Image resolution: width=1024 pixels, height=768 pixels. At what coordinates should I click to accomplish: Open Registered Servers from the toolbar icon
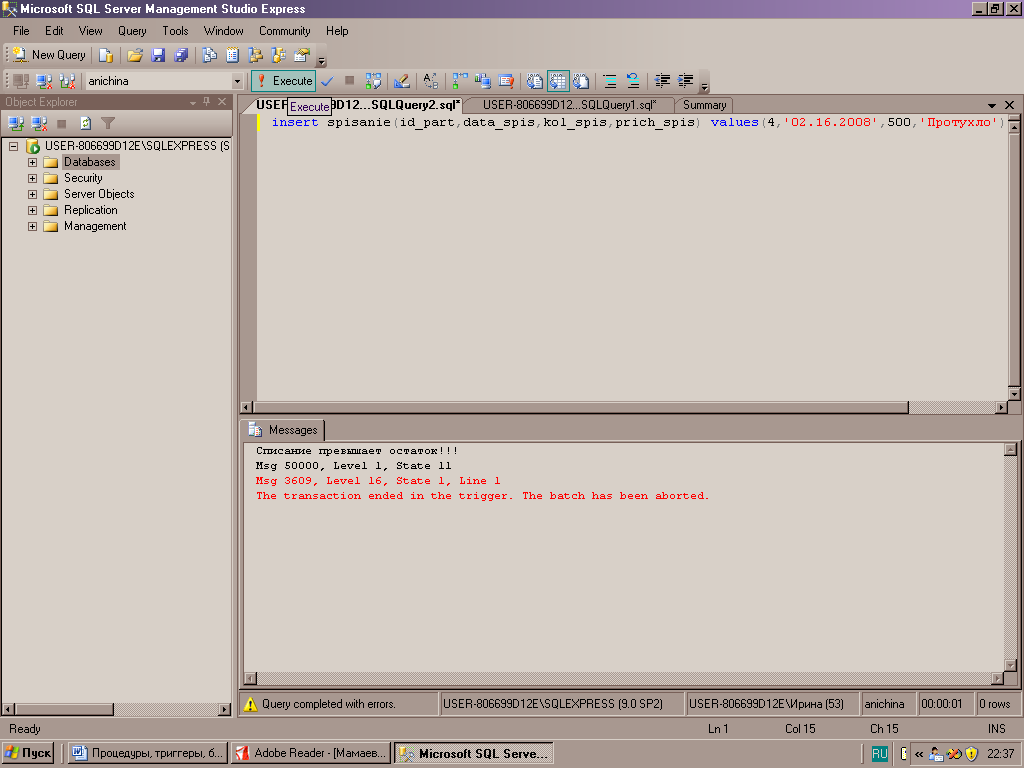(x=210, y=56)
